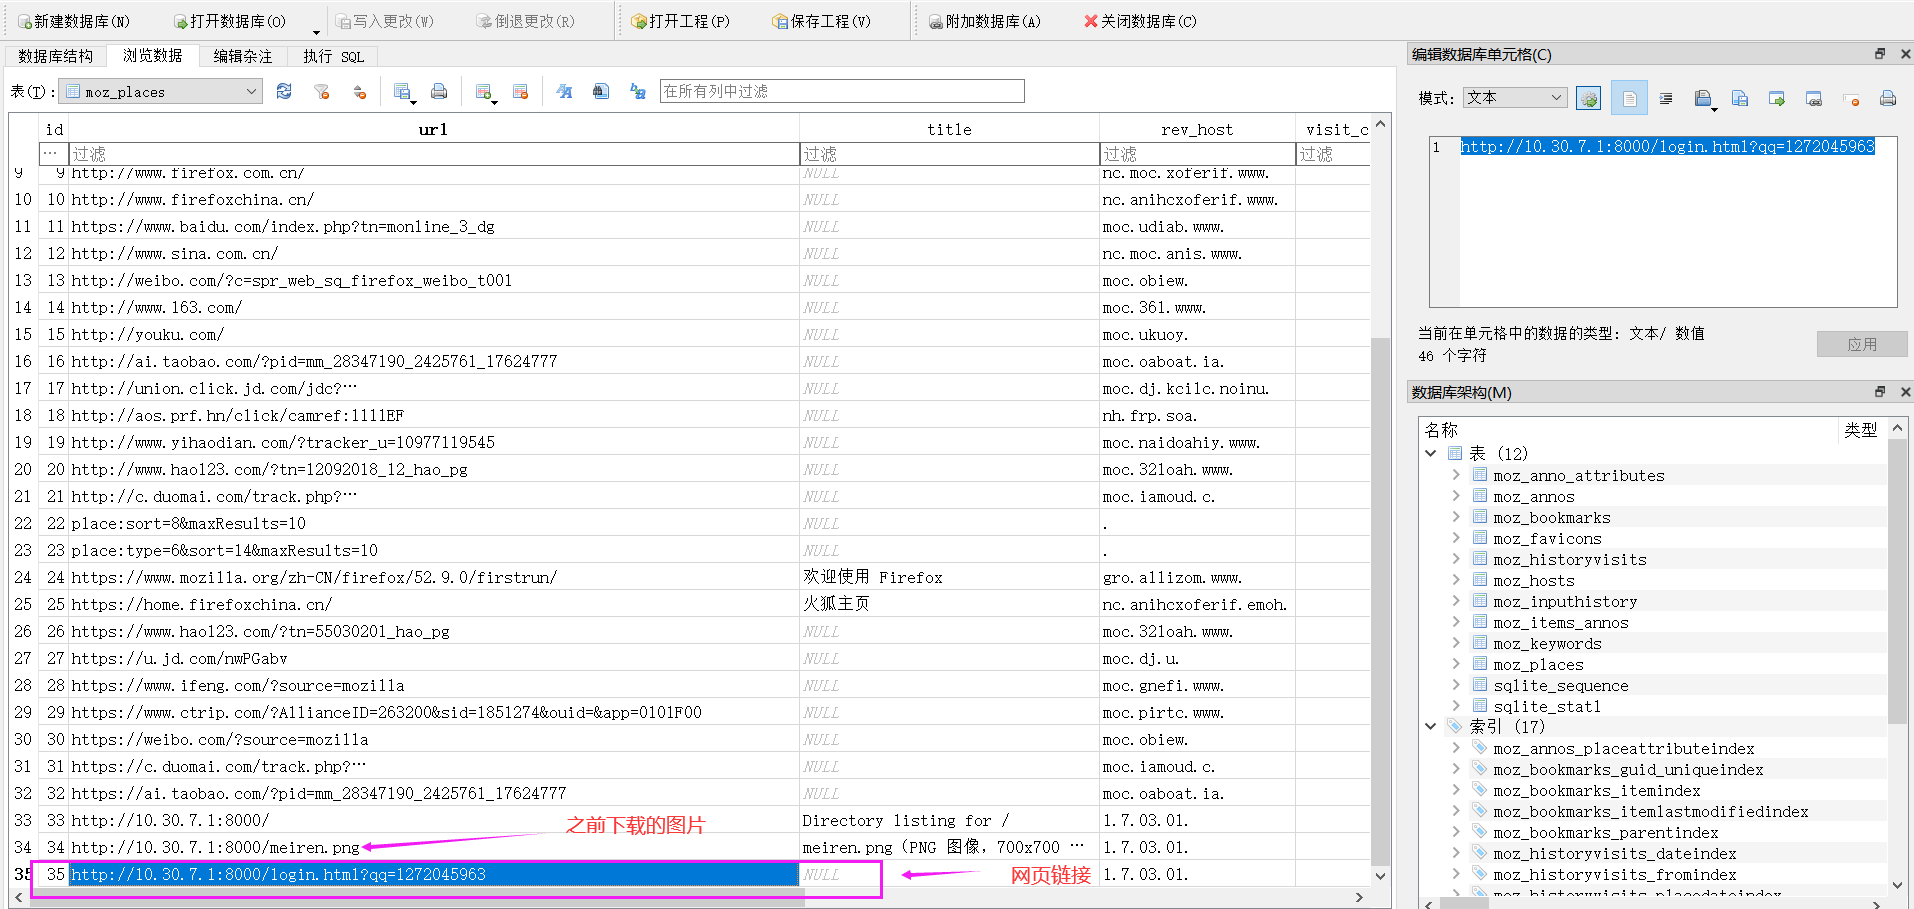Click the filter in all columns field
1914x909 pixels.
tap(842, 91)
